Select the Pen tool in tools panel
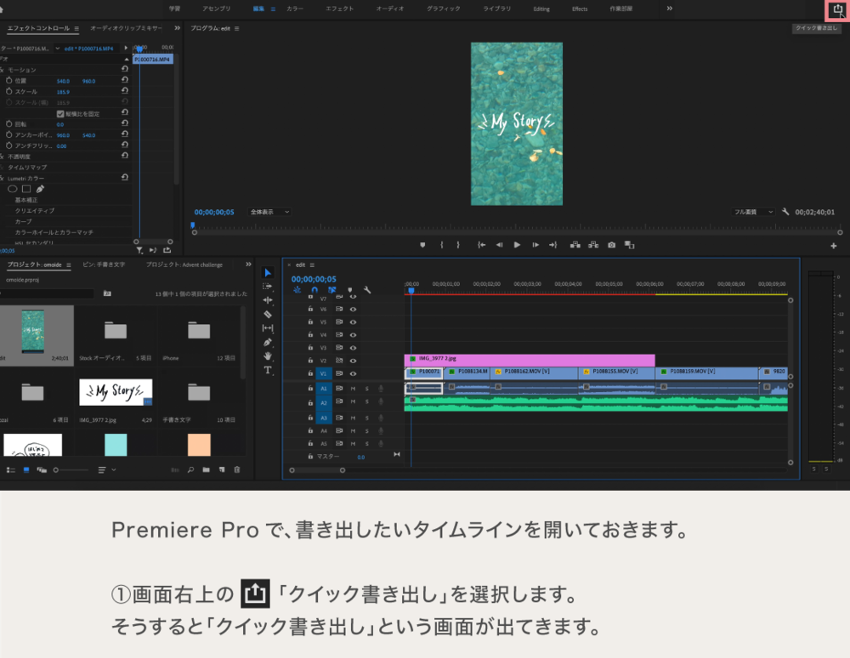Viewport: 850px width, 658px height. pyautogui.click(x=268, y=343)
